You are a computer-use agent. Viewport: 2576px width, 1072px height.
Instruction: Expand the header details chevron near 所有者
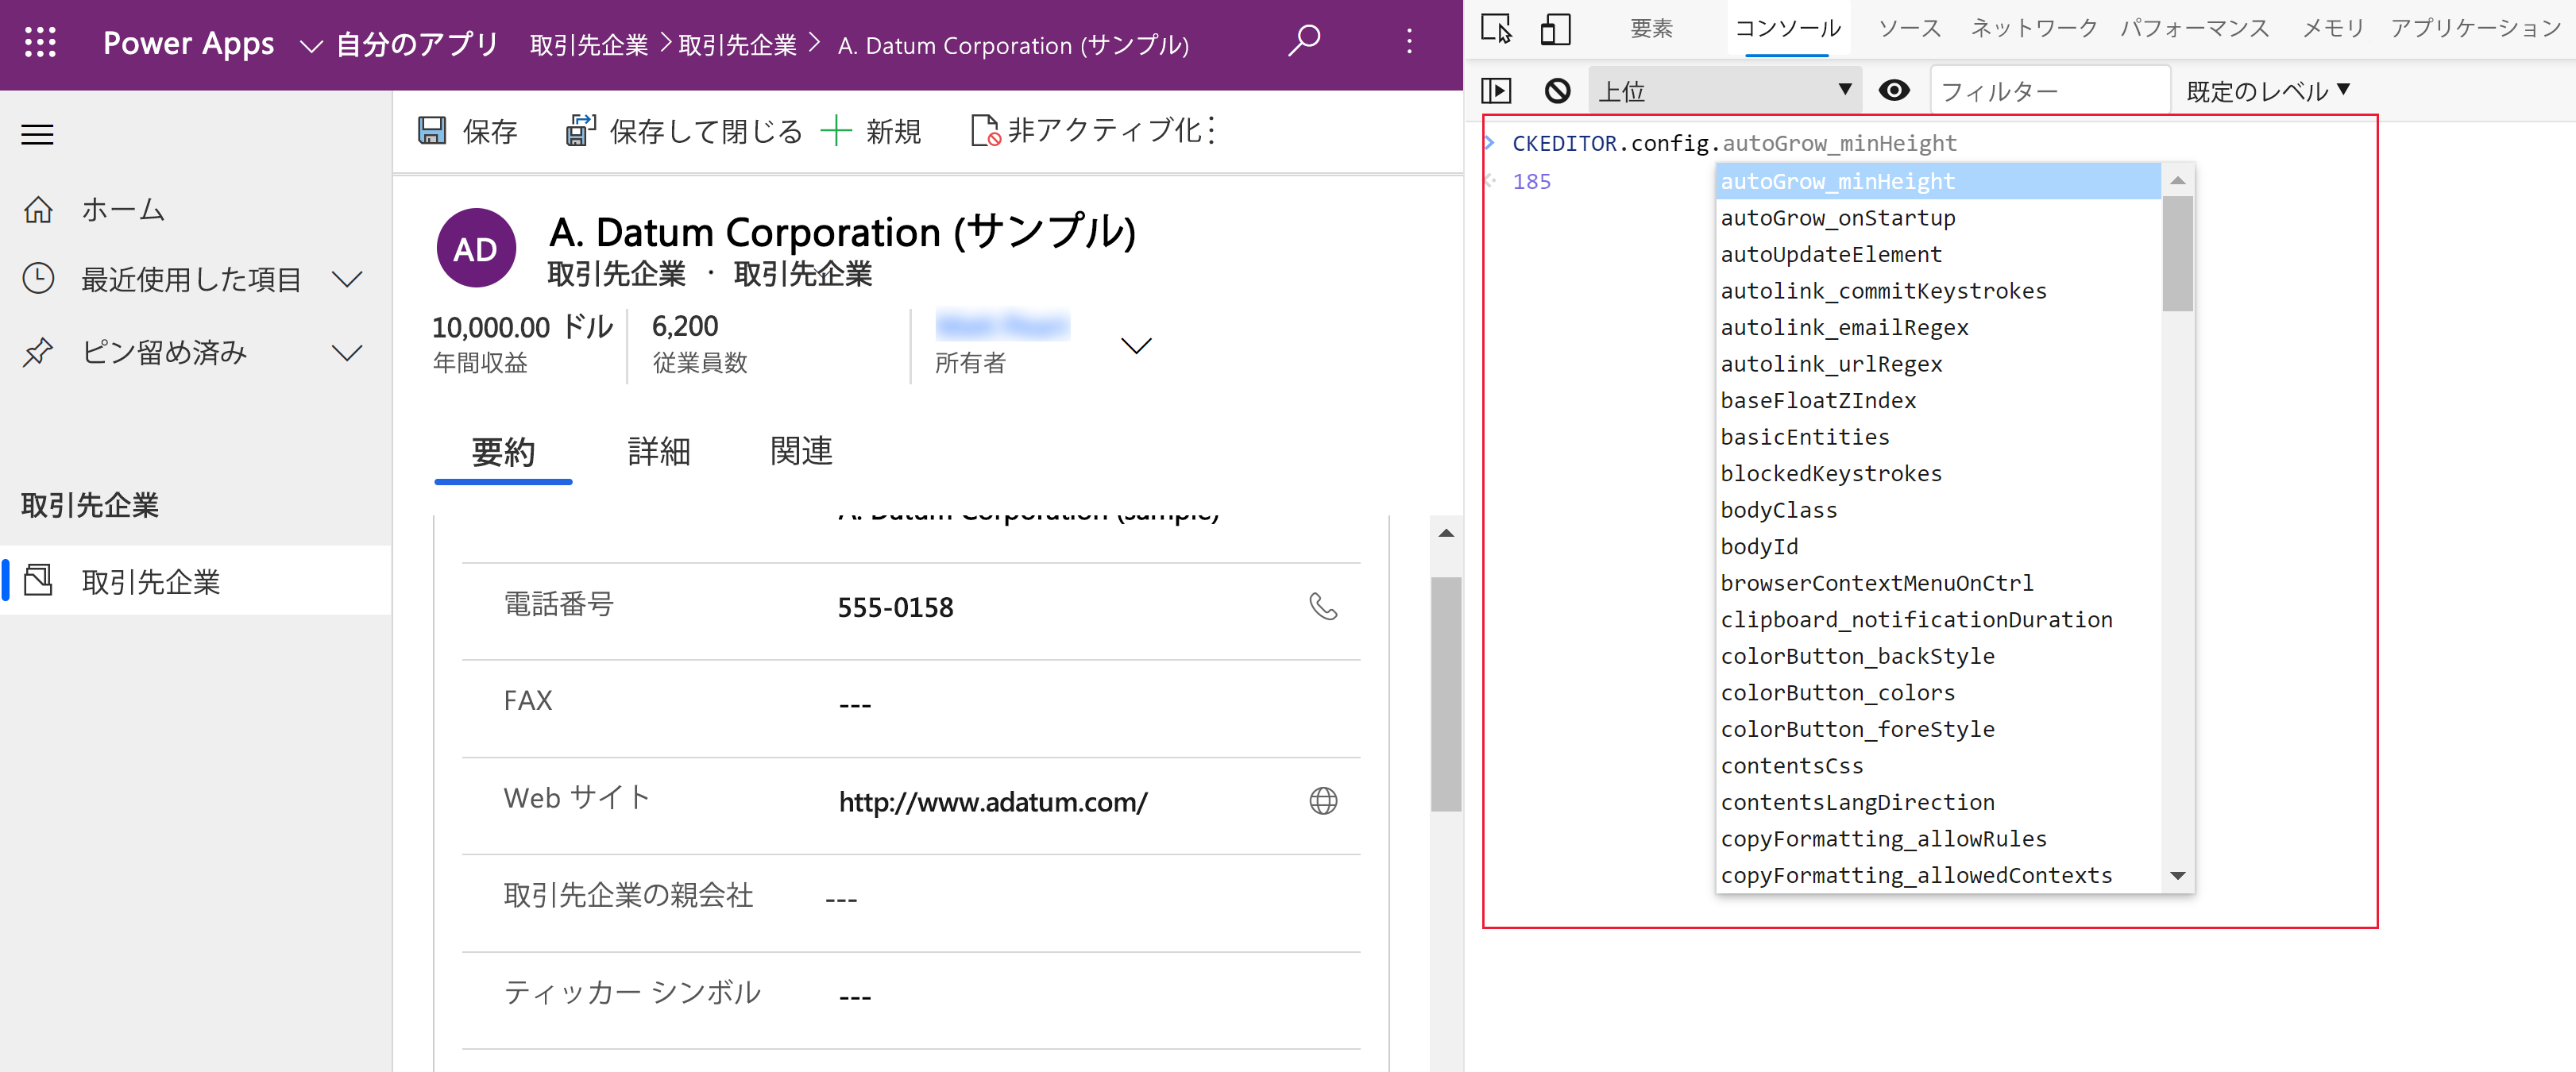click(1136, 346)
